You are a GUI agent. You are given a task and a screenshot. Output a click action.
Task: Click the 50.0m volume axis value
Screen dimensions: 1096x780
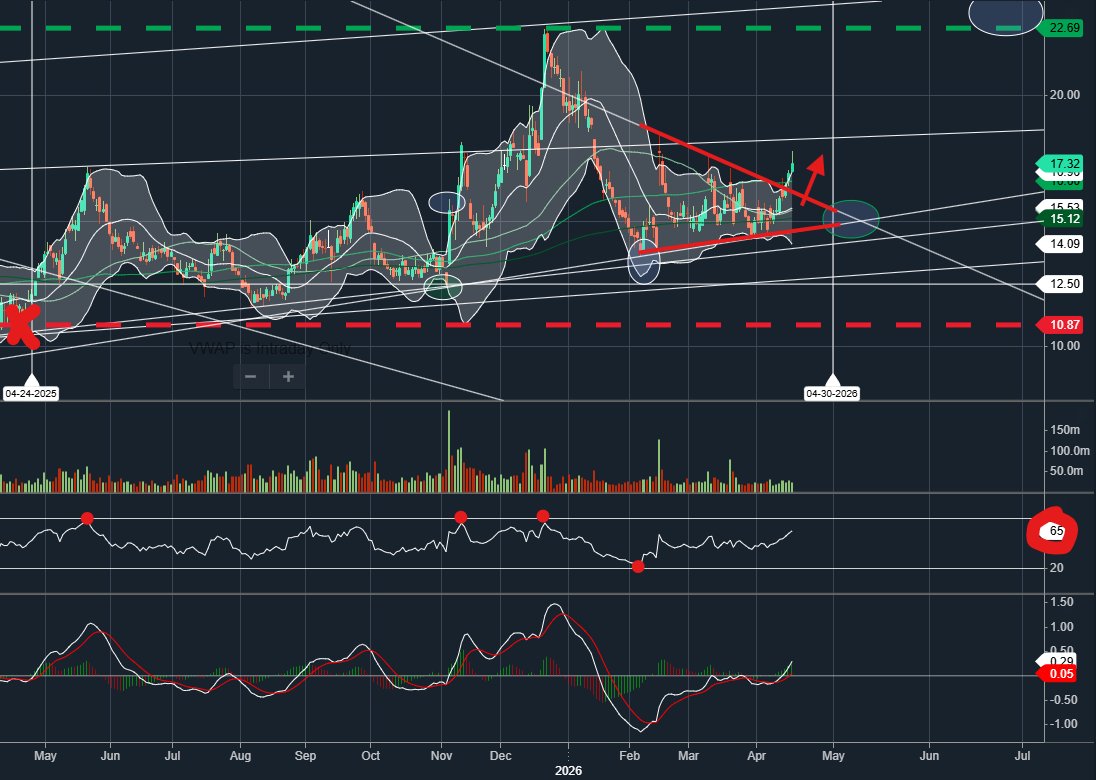(x=1067, y=471)
